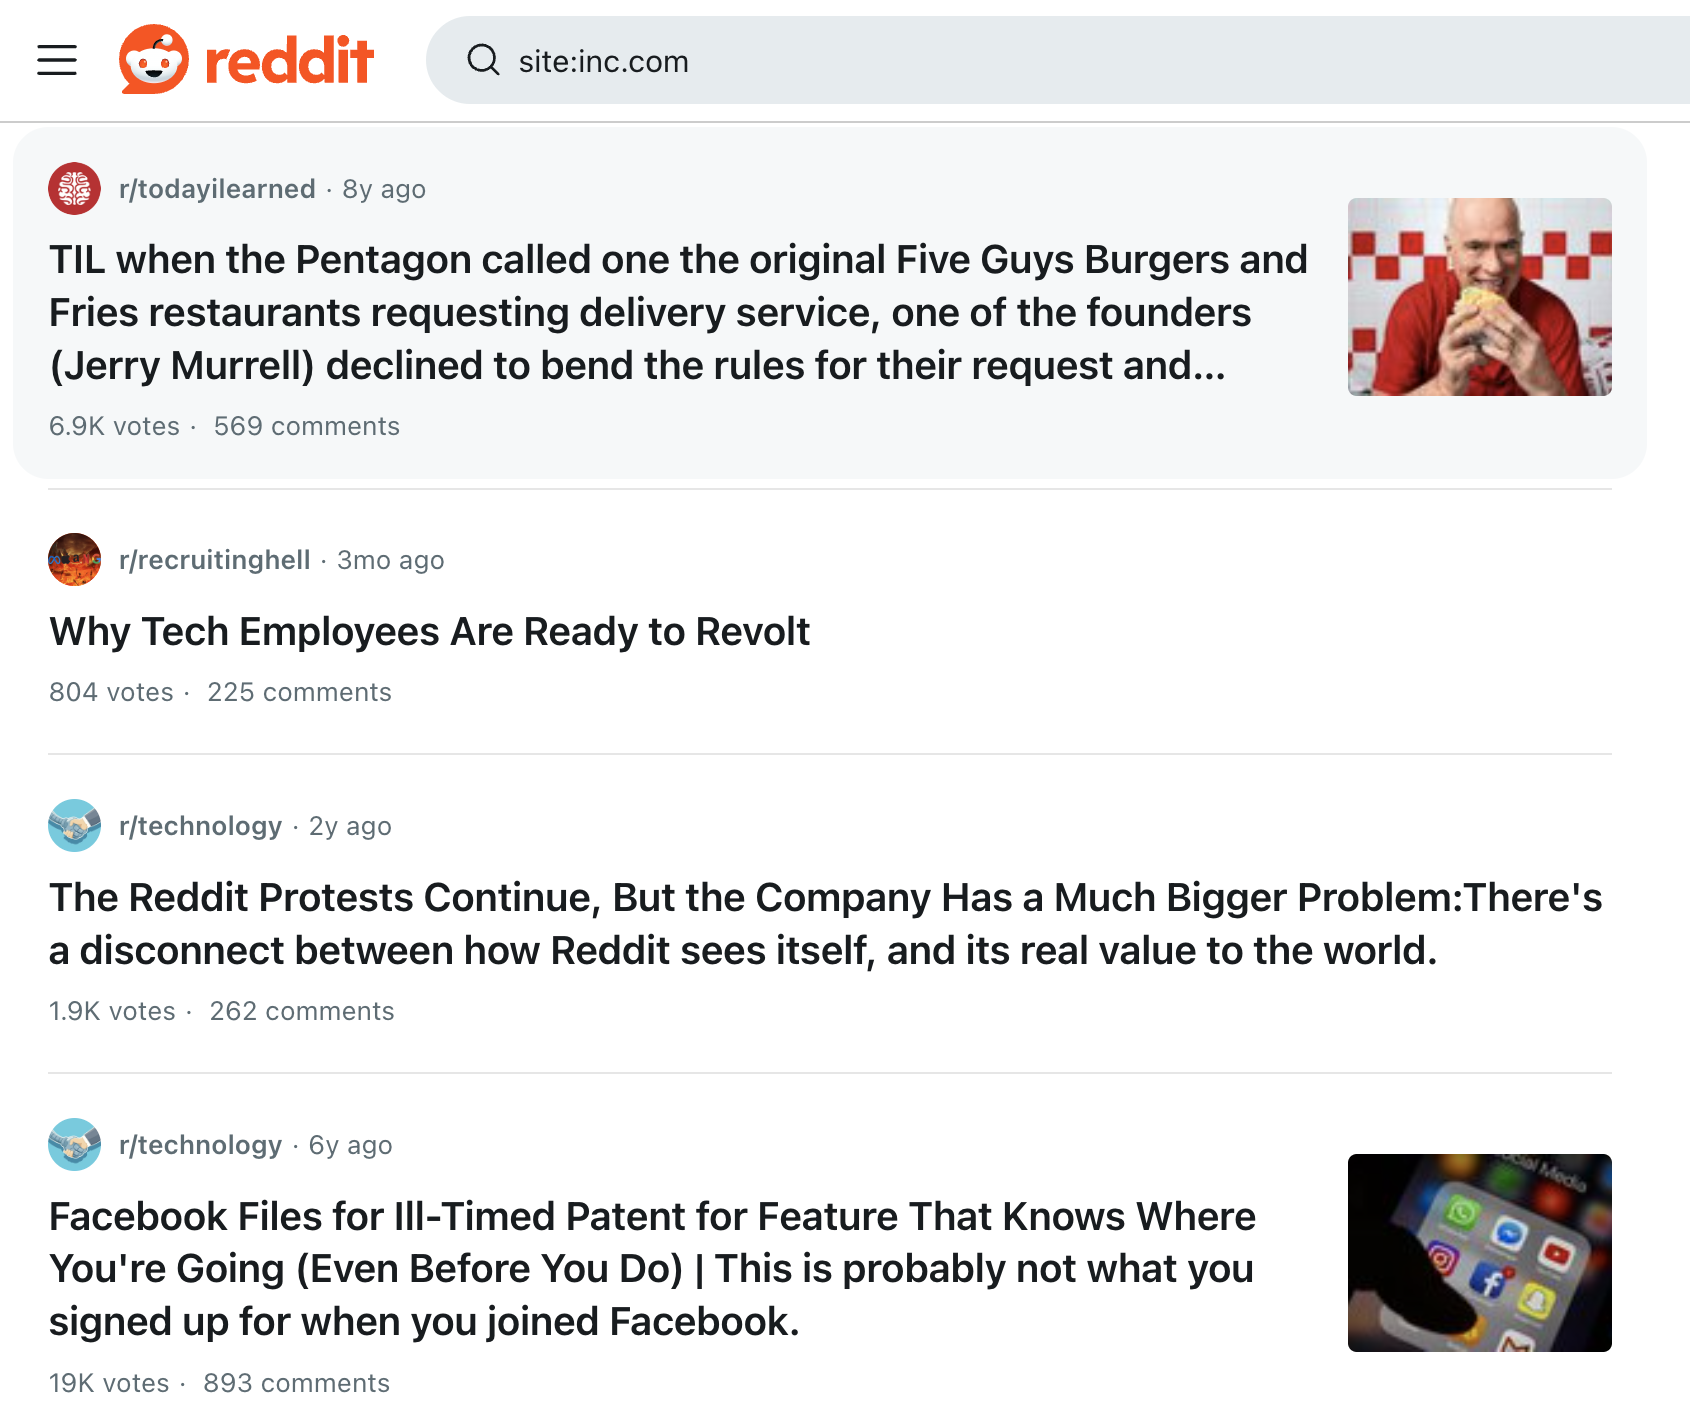The height and width of the screenshot is (1418, 1690).
Task: Open r/technology link on the Reddit Protests post
Action: (200, 826)
